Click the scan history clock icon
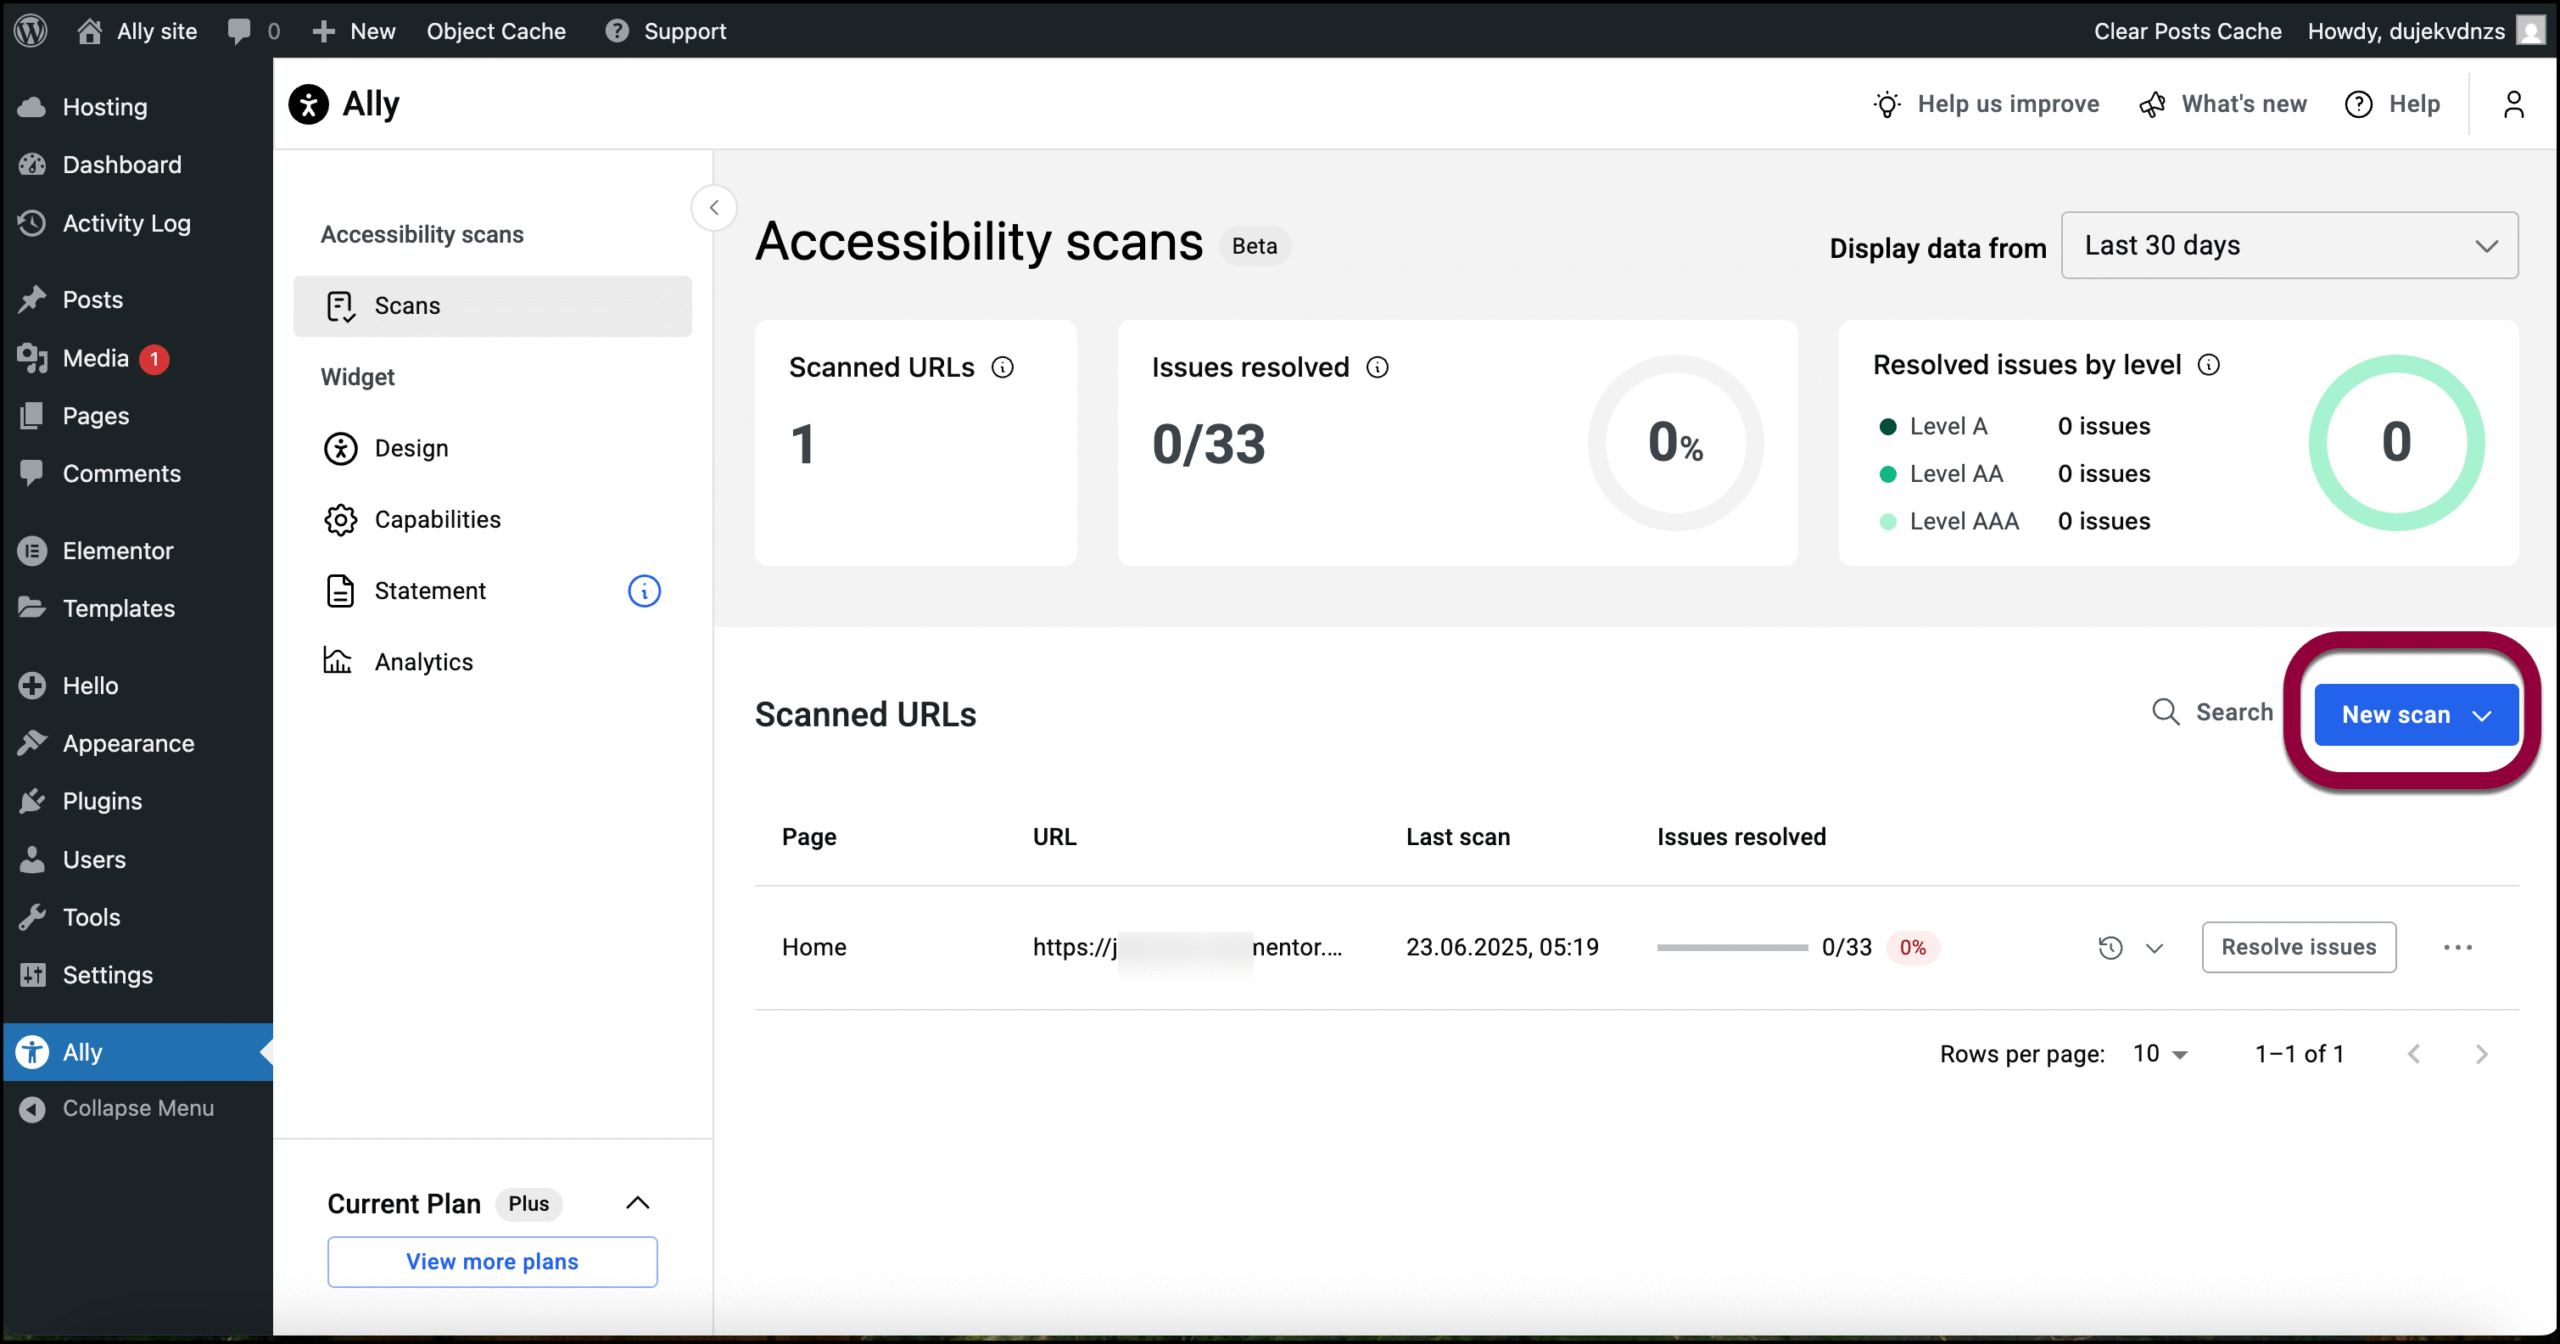Screen dimensions: 2560x1344 point(2110,947)
